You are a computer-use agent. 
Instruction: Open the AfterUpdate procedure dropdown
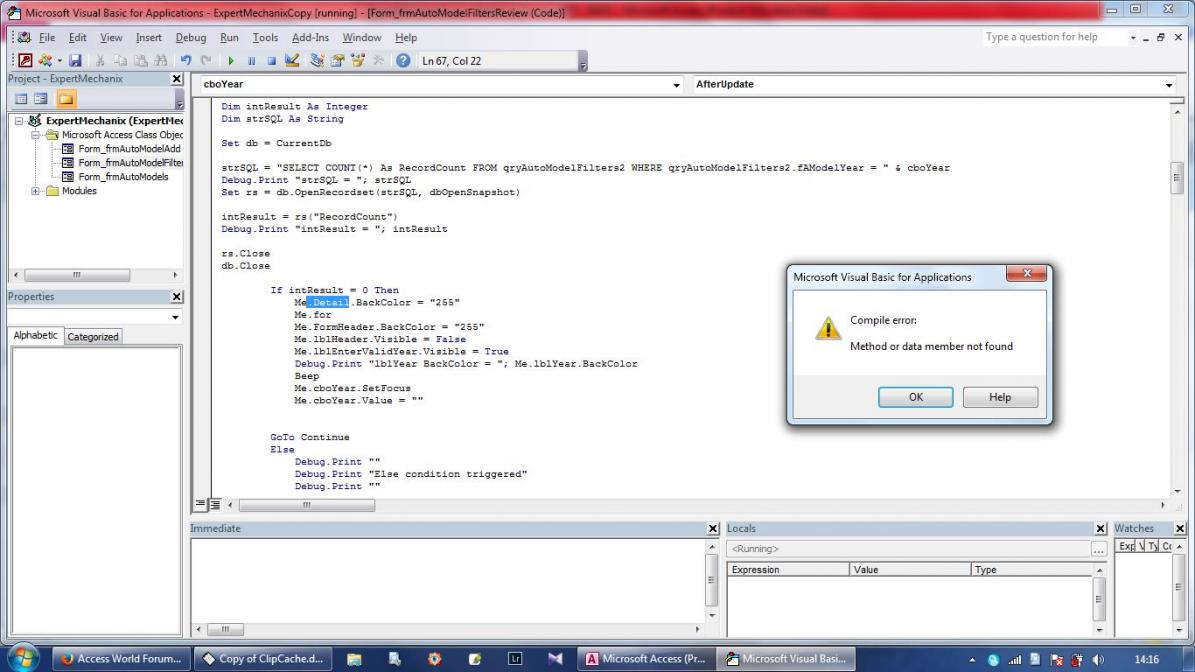1169,85
